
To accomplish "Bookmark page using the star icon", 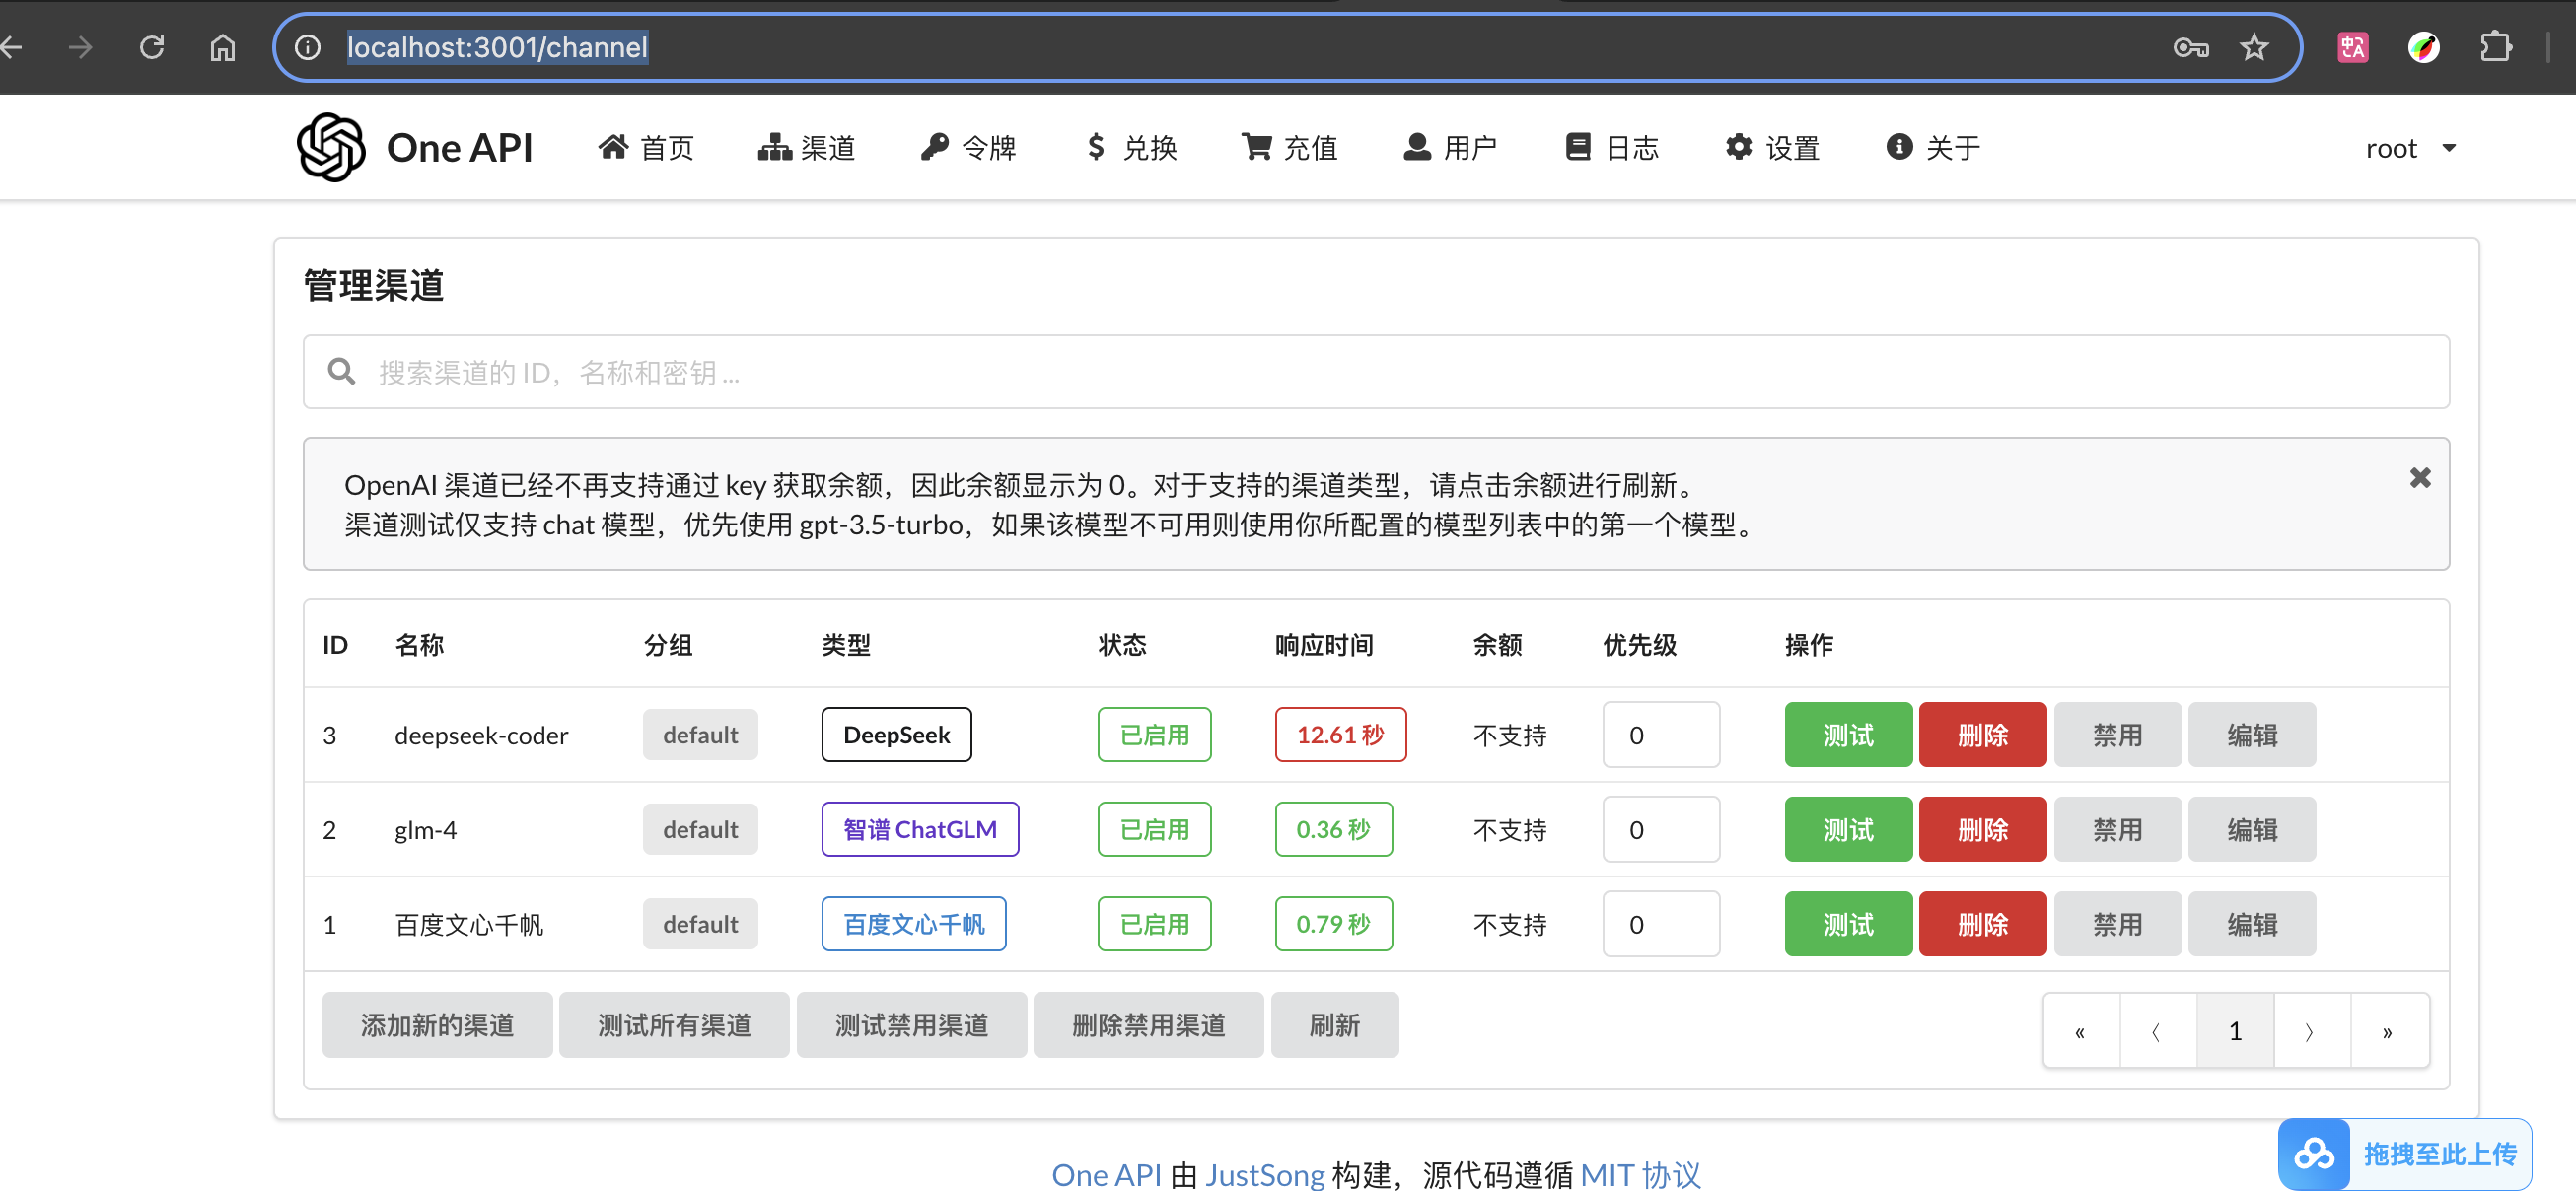I will [2253, 47].
